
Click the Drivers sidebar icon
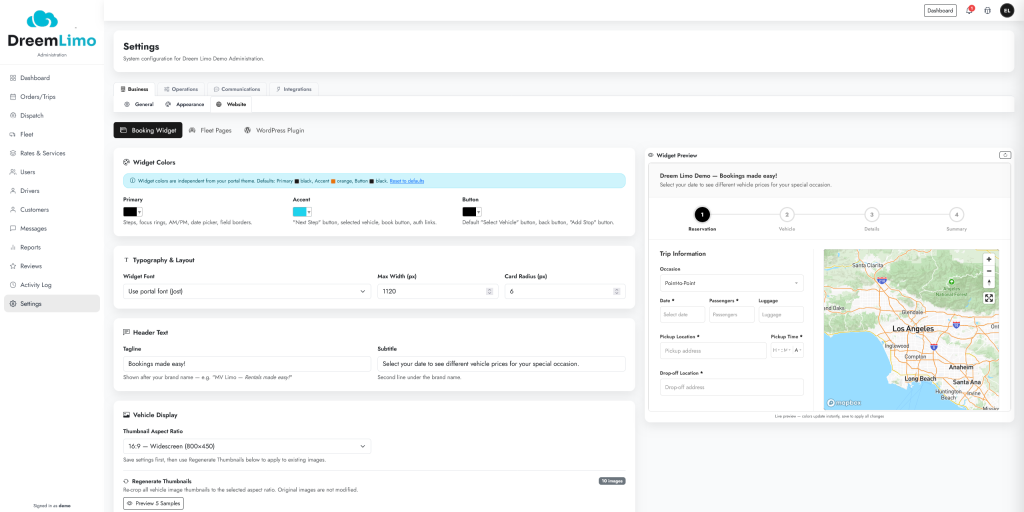point(13,191)
